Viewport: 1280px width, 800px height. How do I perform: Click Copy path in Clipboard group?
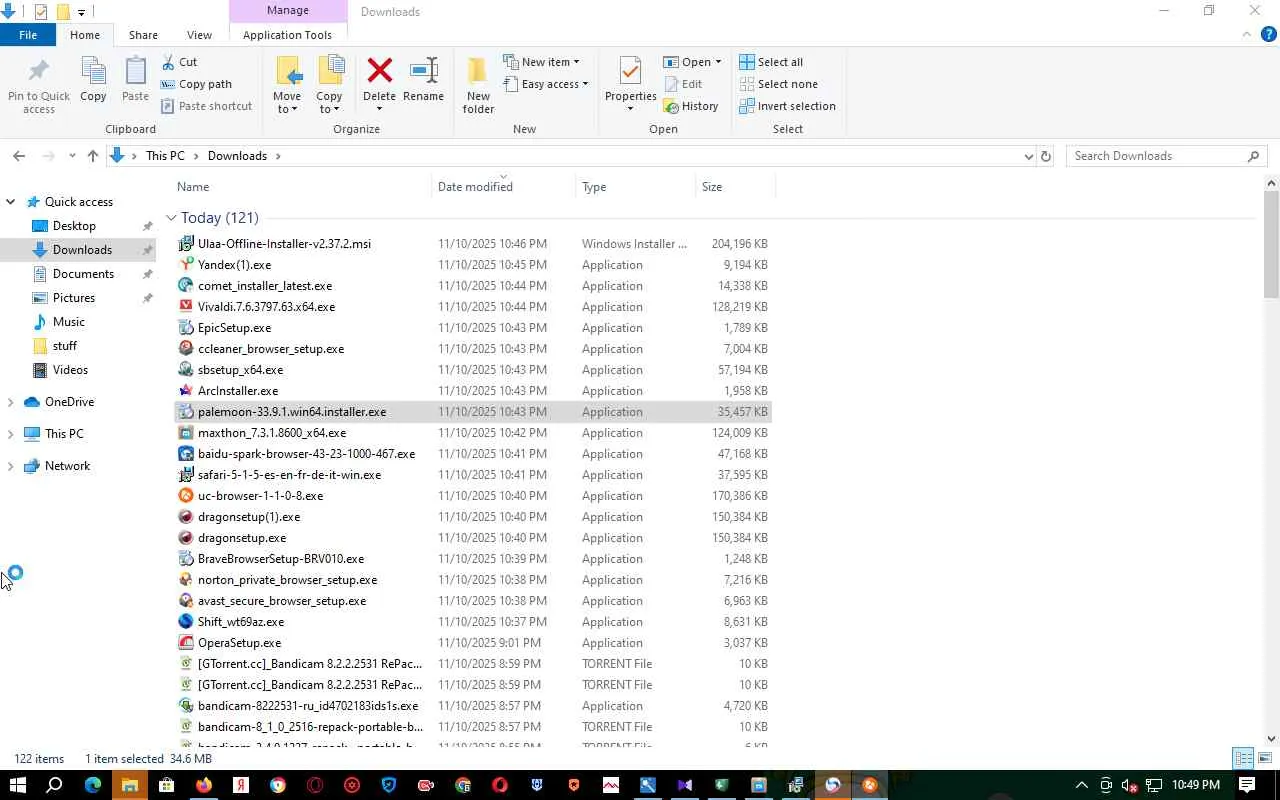click(x=195, y=84)
